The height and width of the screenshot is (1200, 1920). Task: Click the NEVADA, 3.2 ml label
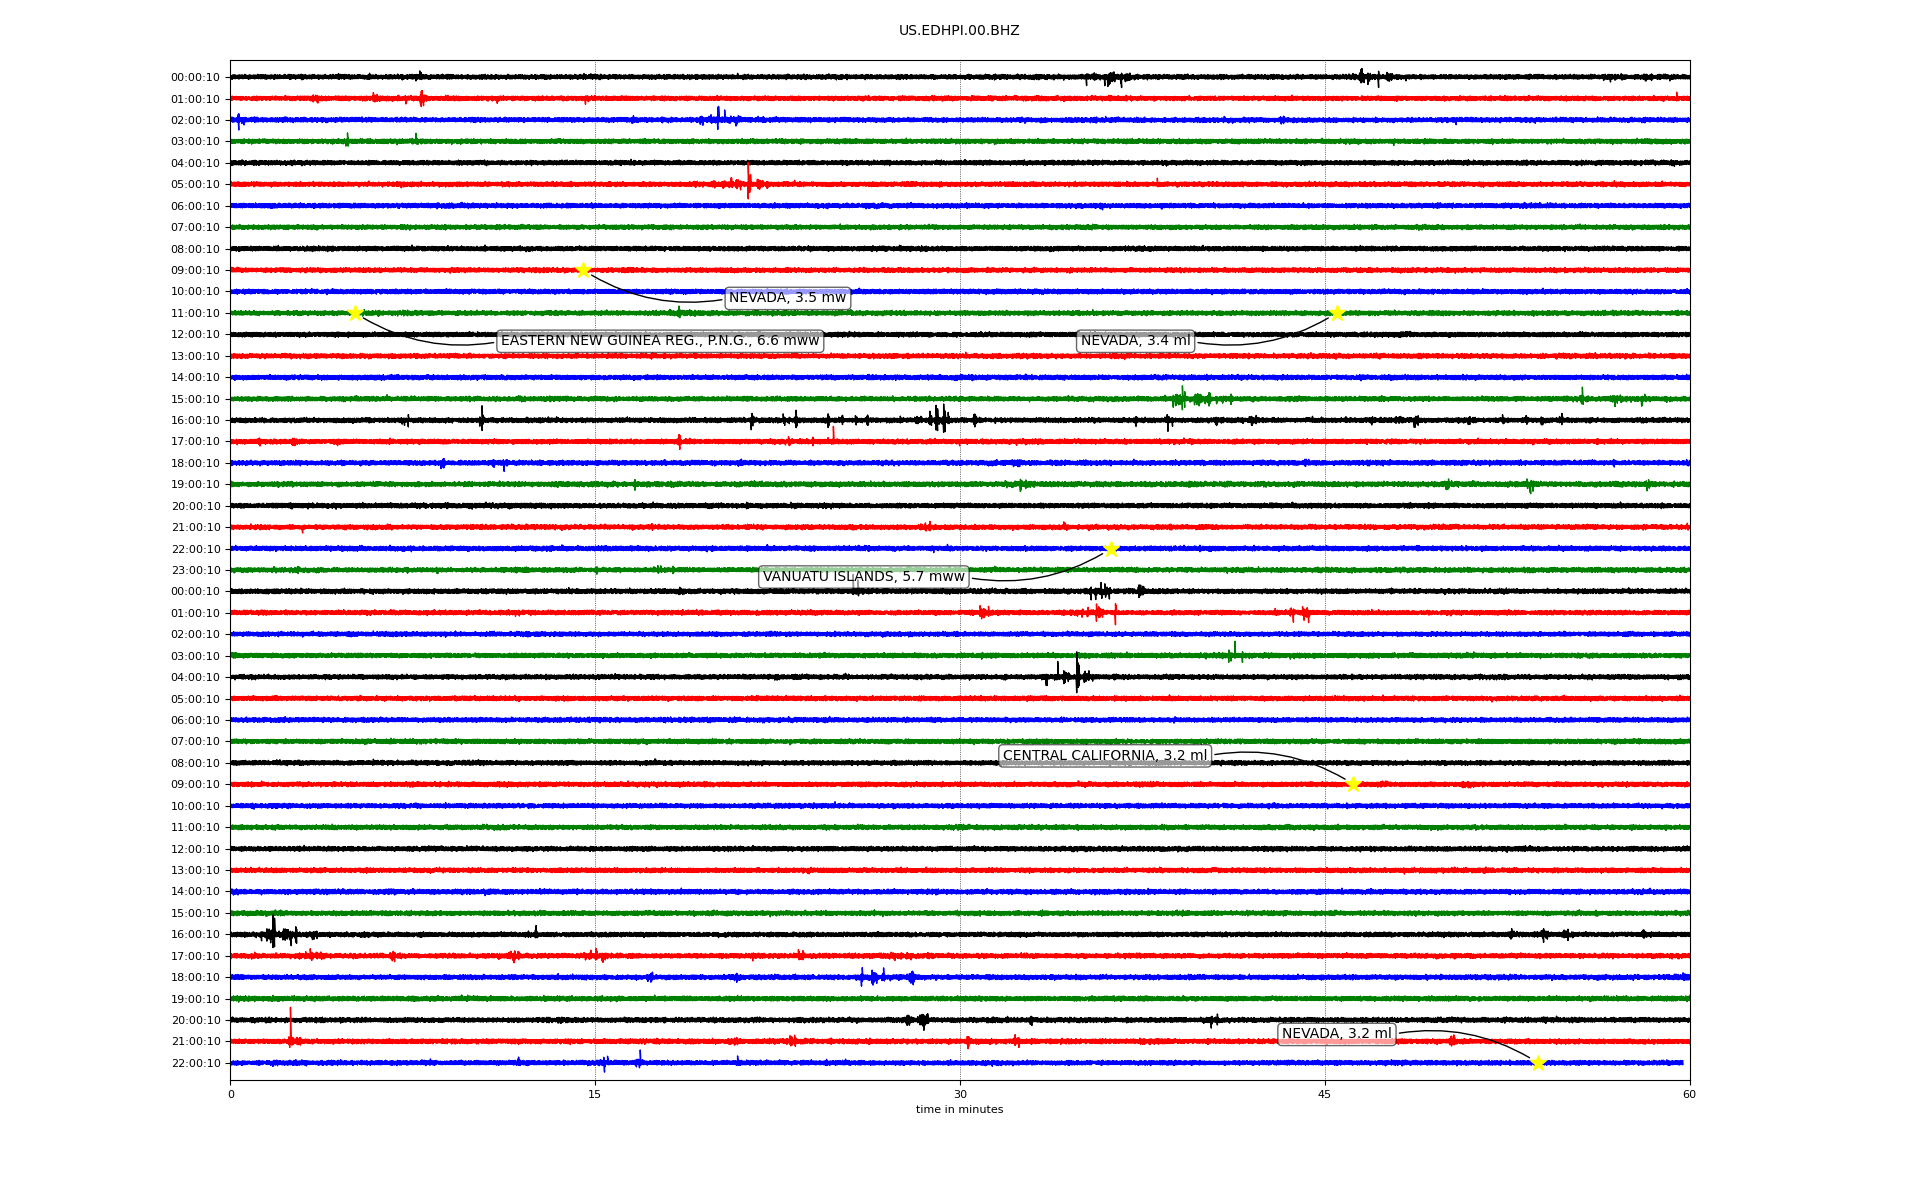(x=1336, y=1034)
